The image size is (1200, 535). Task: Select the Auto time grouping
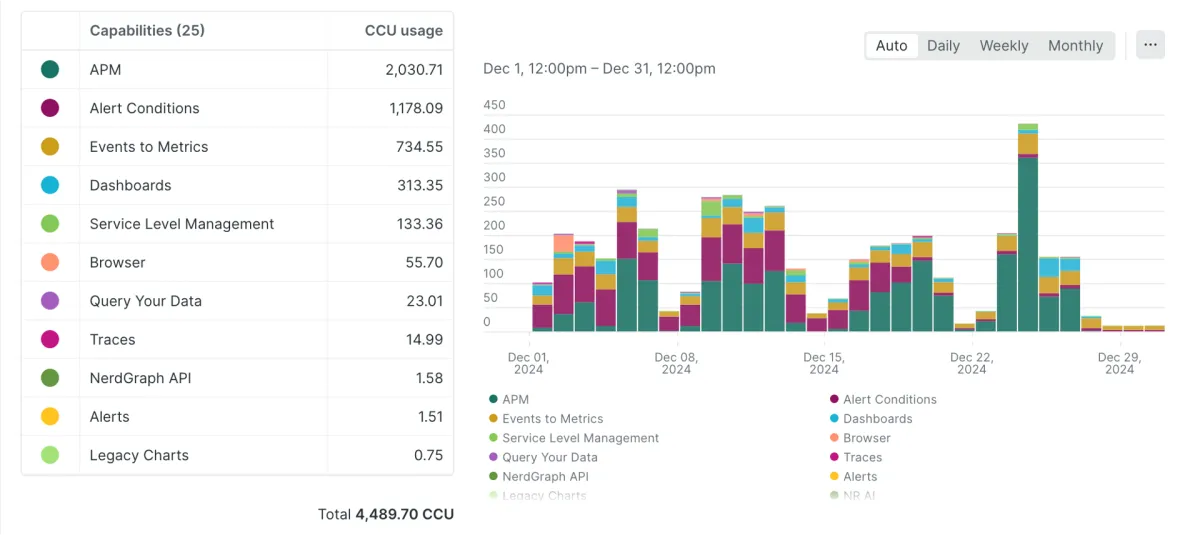coord(891,46)
